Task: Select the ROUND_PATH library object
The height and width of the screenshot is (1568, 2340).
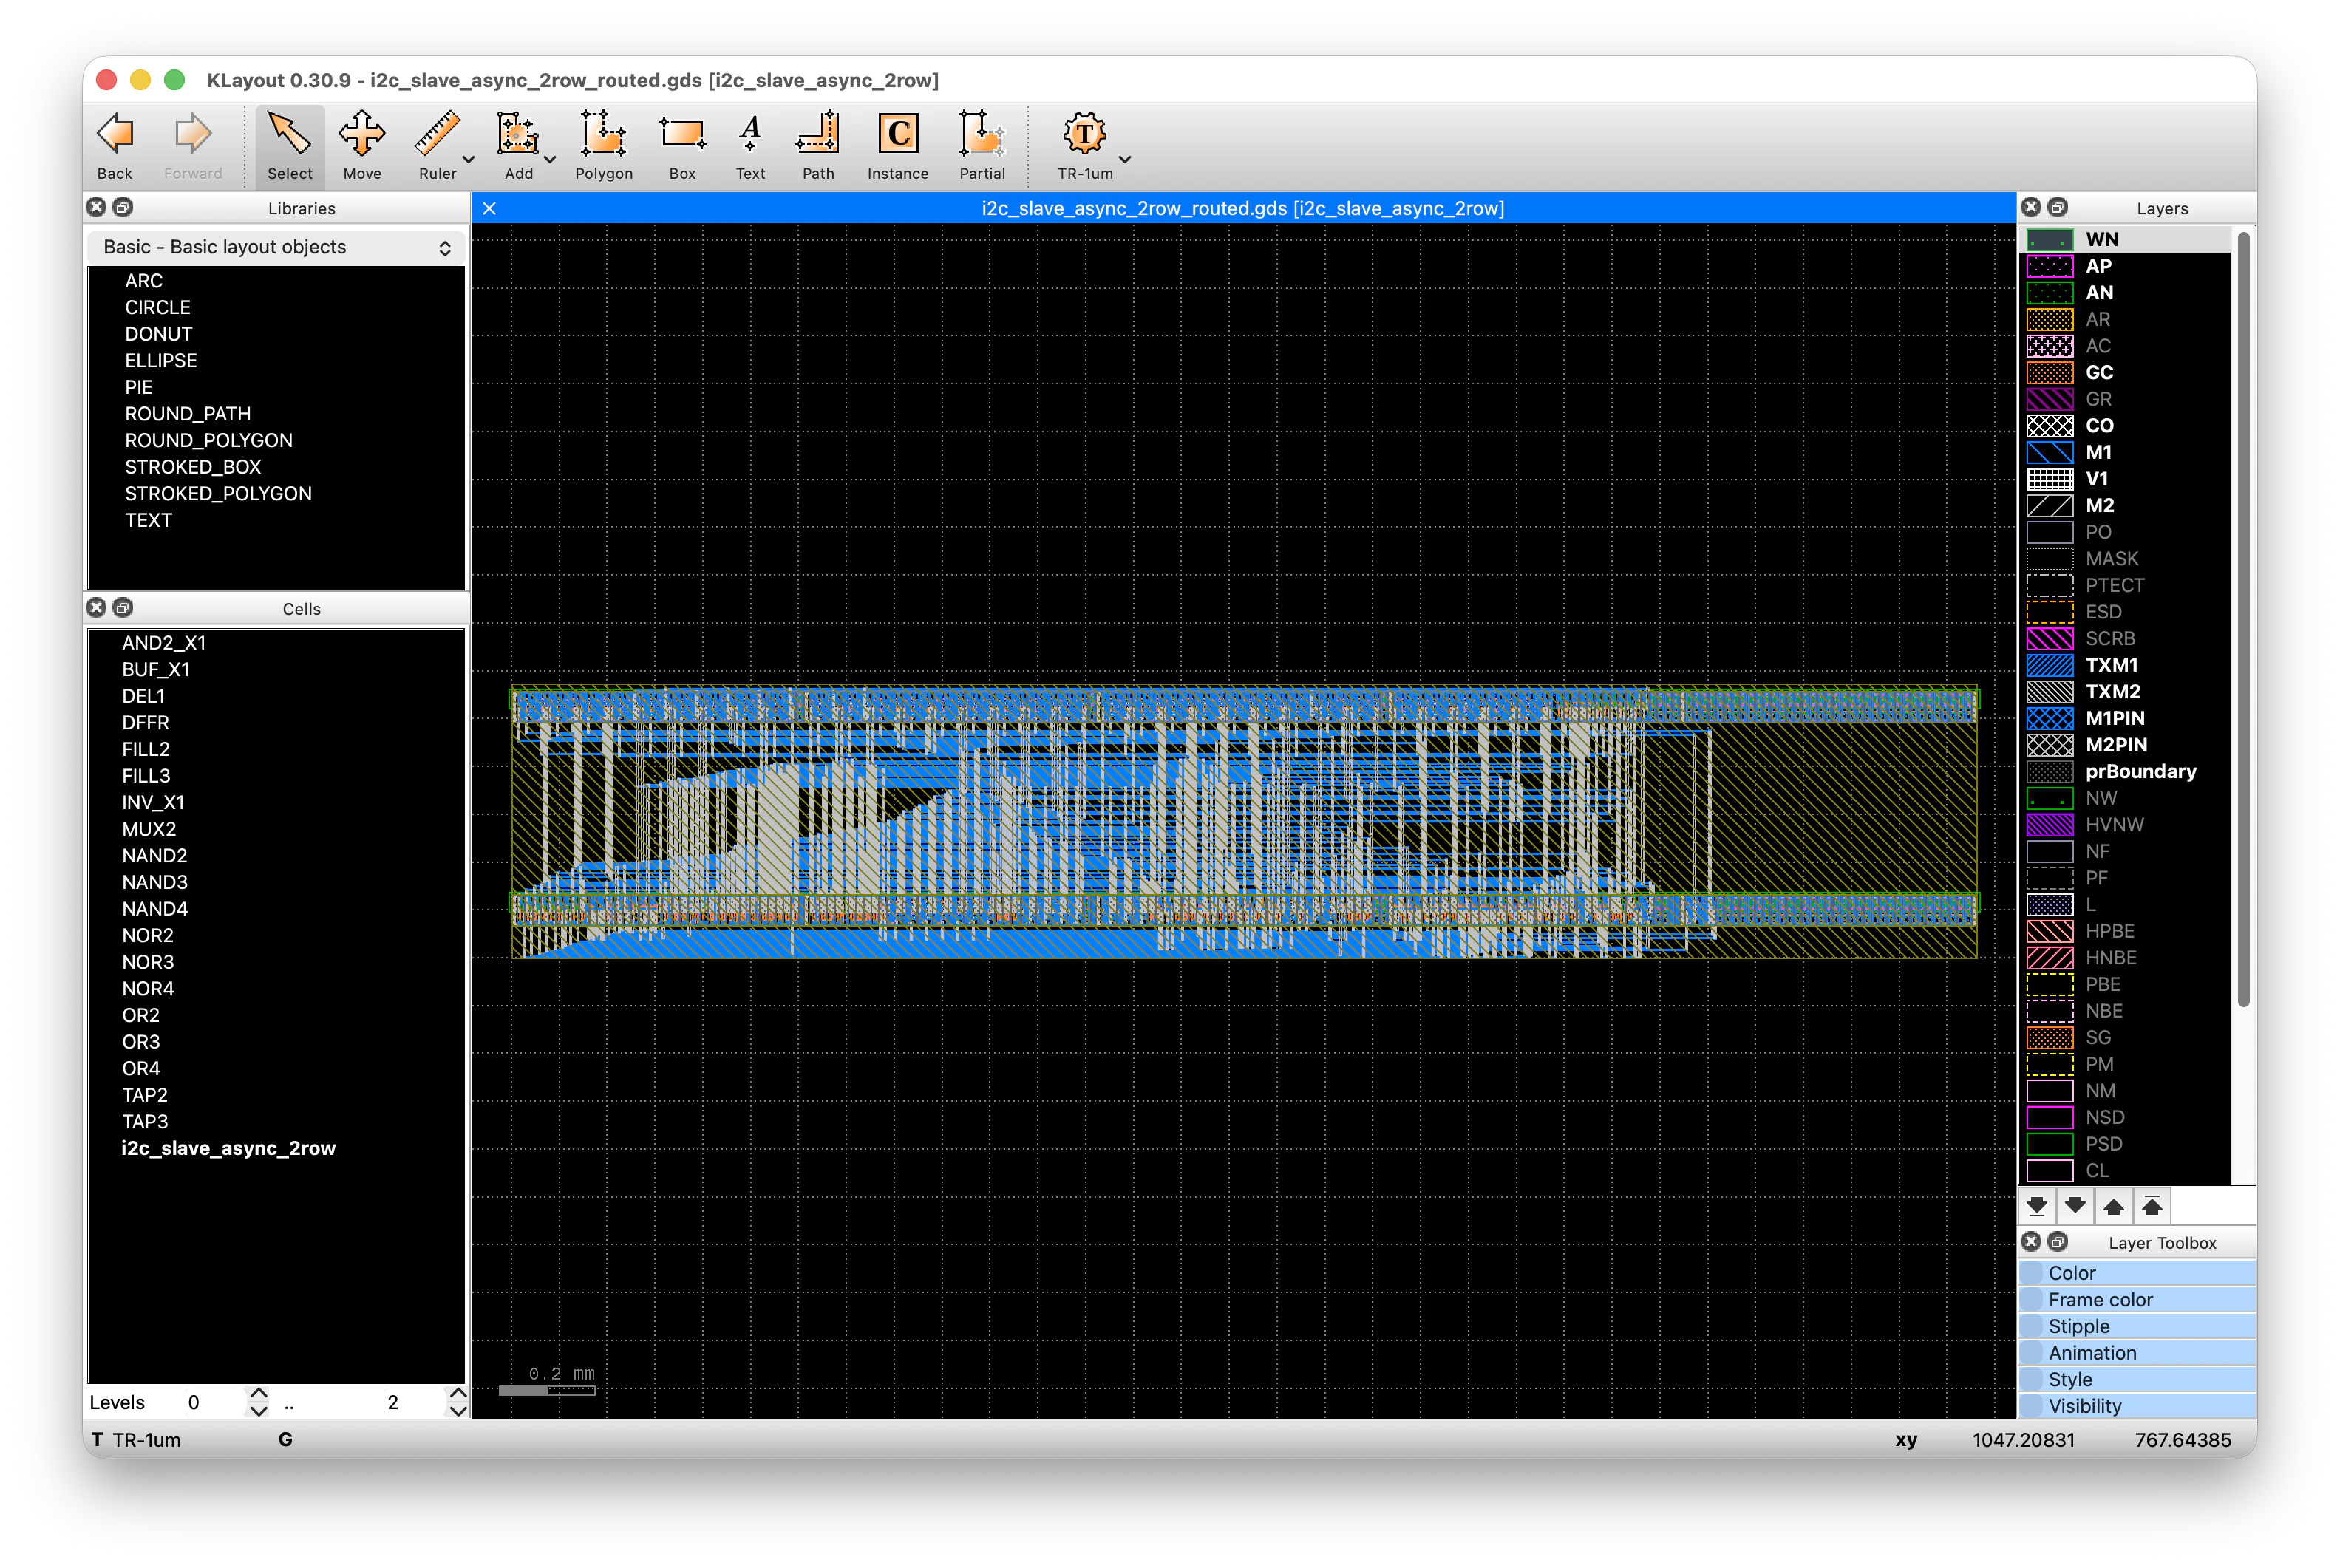Action: point(187,414)
